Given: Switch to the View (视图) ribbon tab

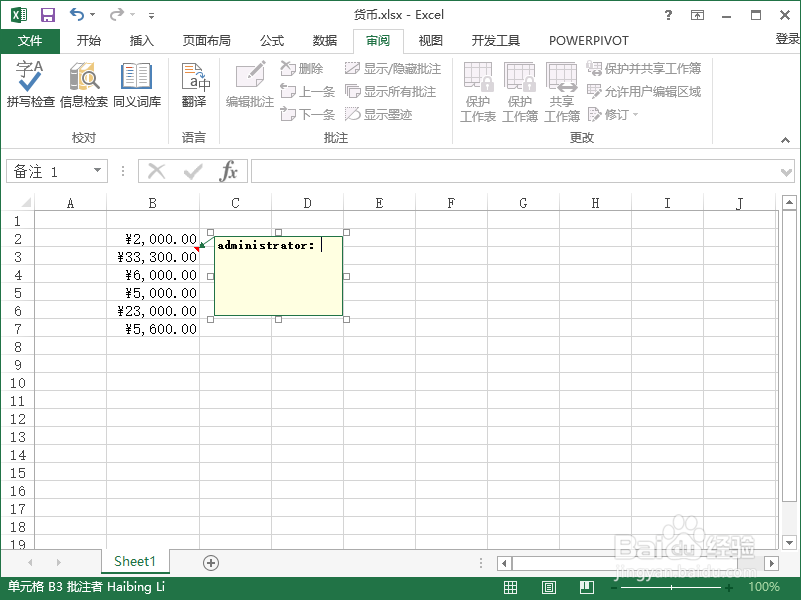Looking at the screenshot, I should tap(430, 40).
